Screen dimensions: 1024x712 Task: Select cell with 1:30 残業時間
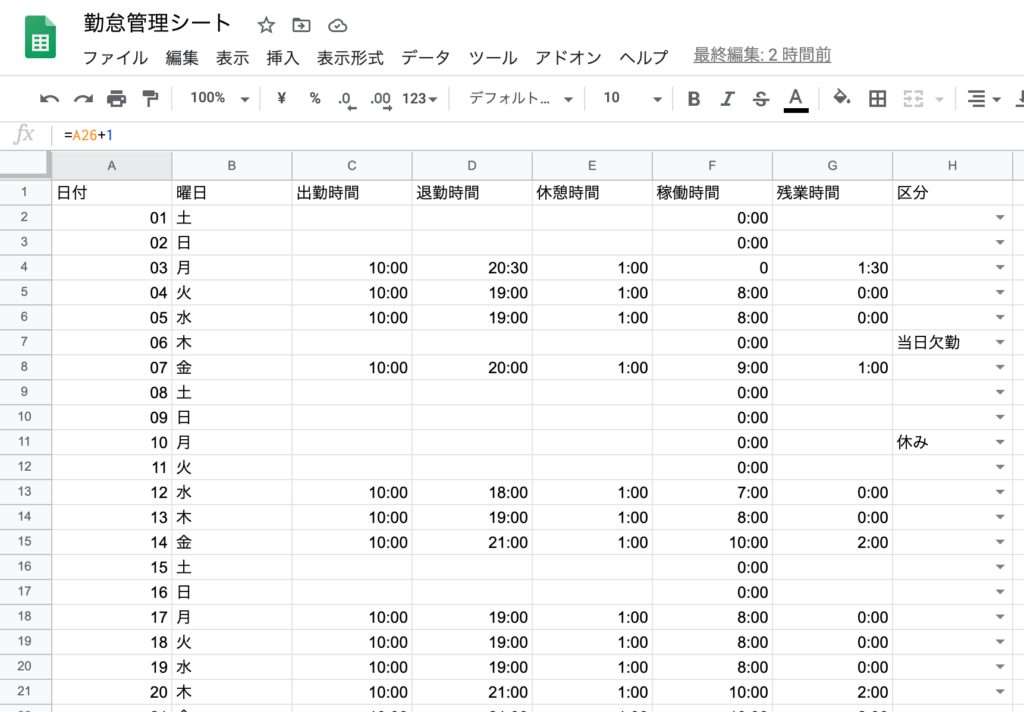coord(833,268)
